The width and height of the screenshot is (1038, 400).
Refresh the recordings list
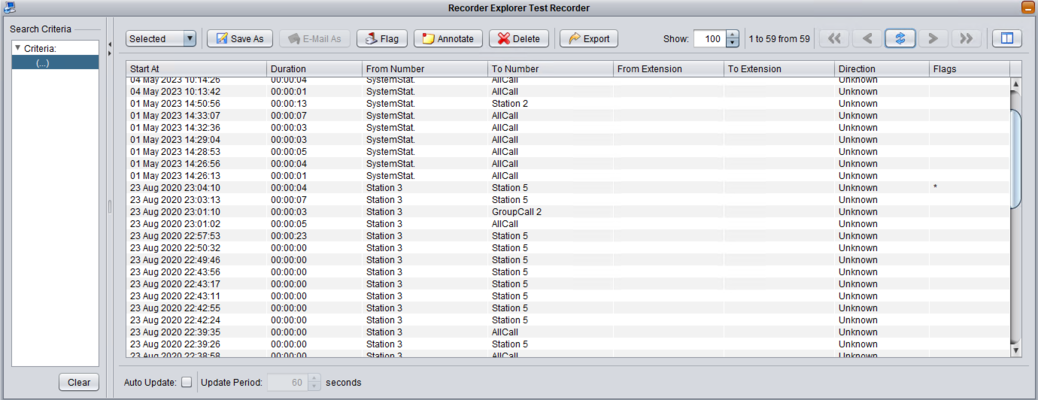coord(900,38)
